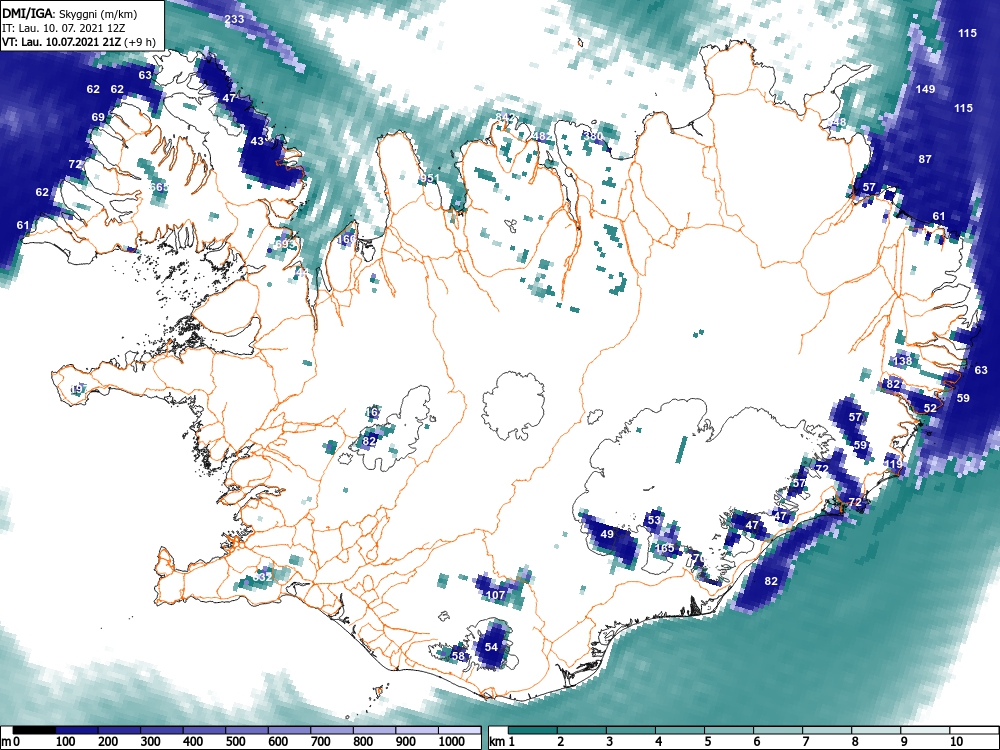The height and width of the screenshot is (750, 1000).
Task: Click the visibility value '233' near the top edge
Action: (x=235, y=19)
